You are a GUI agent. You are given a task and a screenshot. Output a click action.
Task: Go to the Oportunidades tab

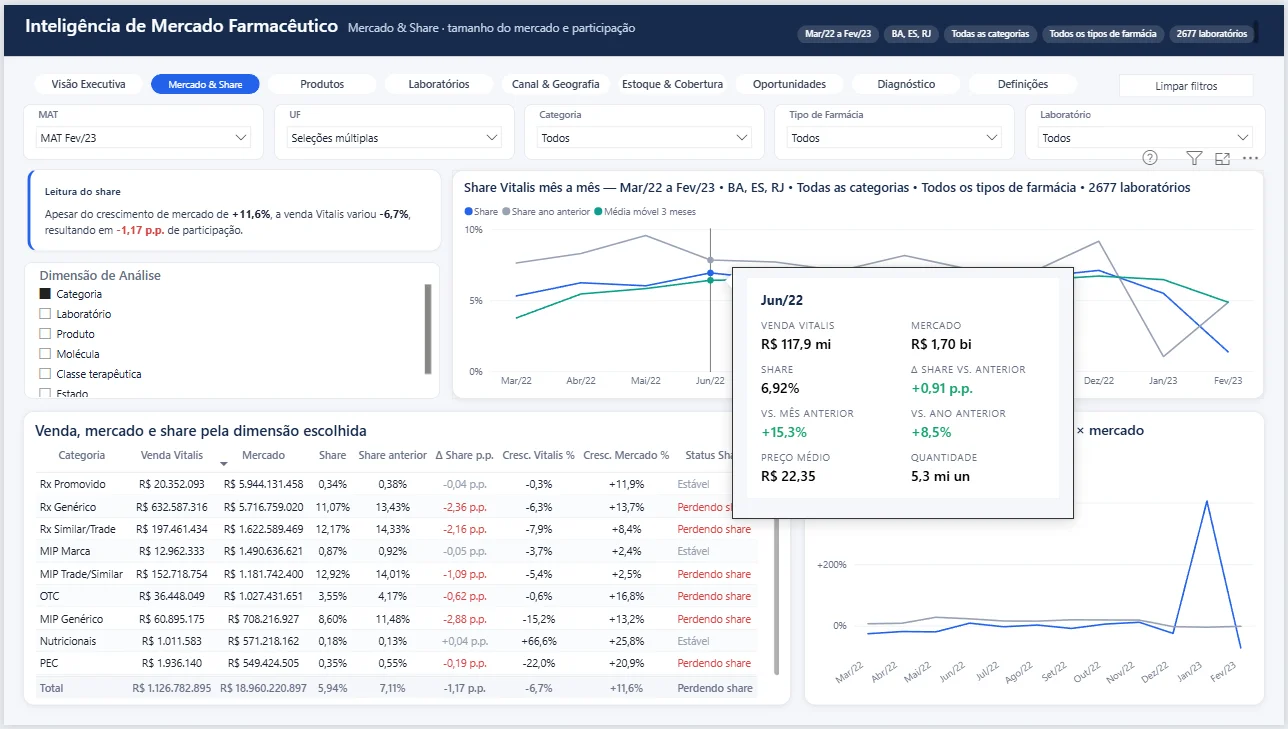pos(789,84)
